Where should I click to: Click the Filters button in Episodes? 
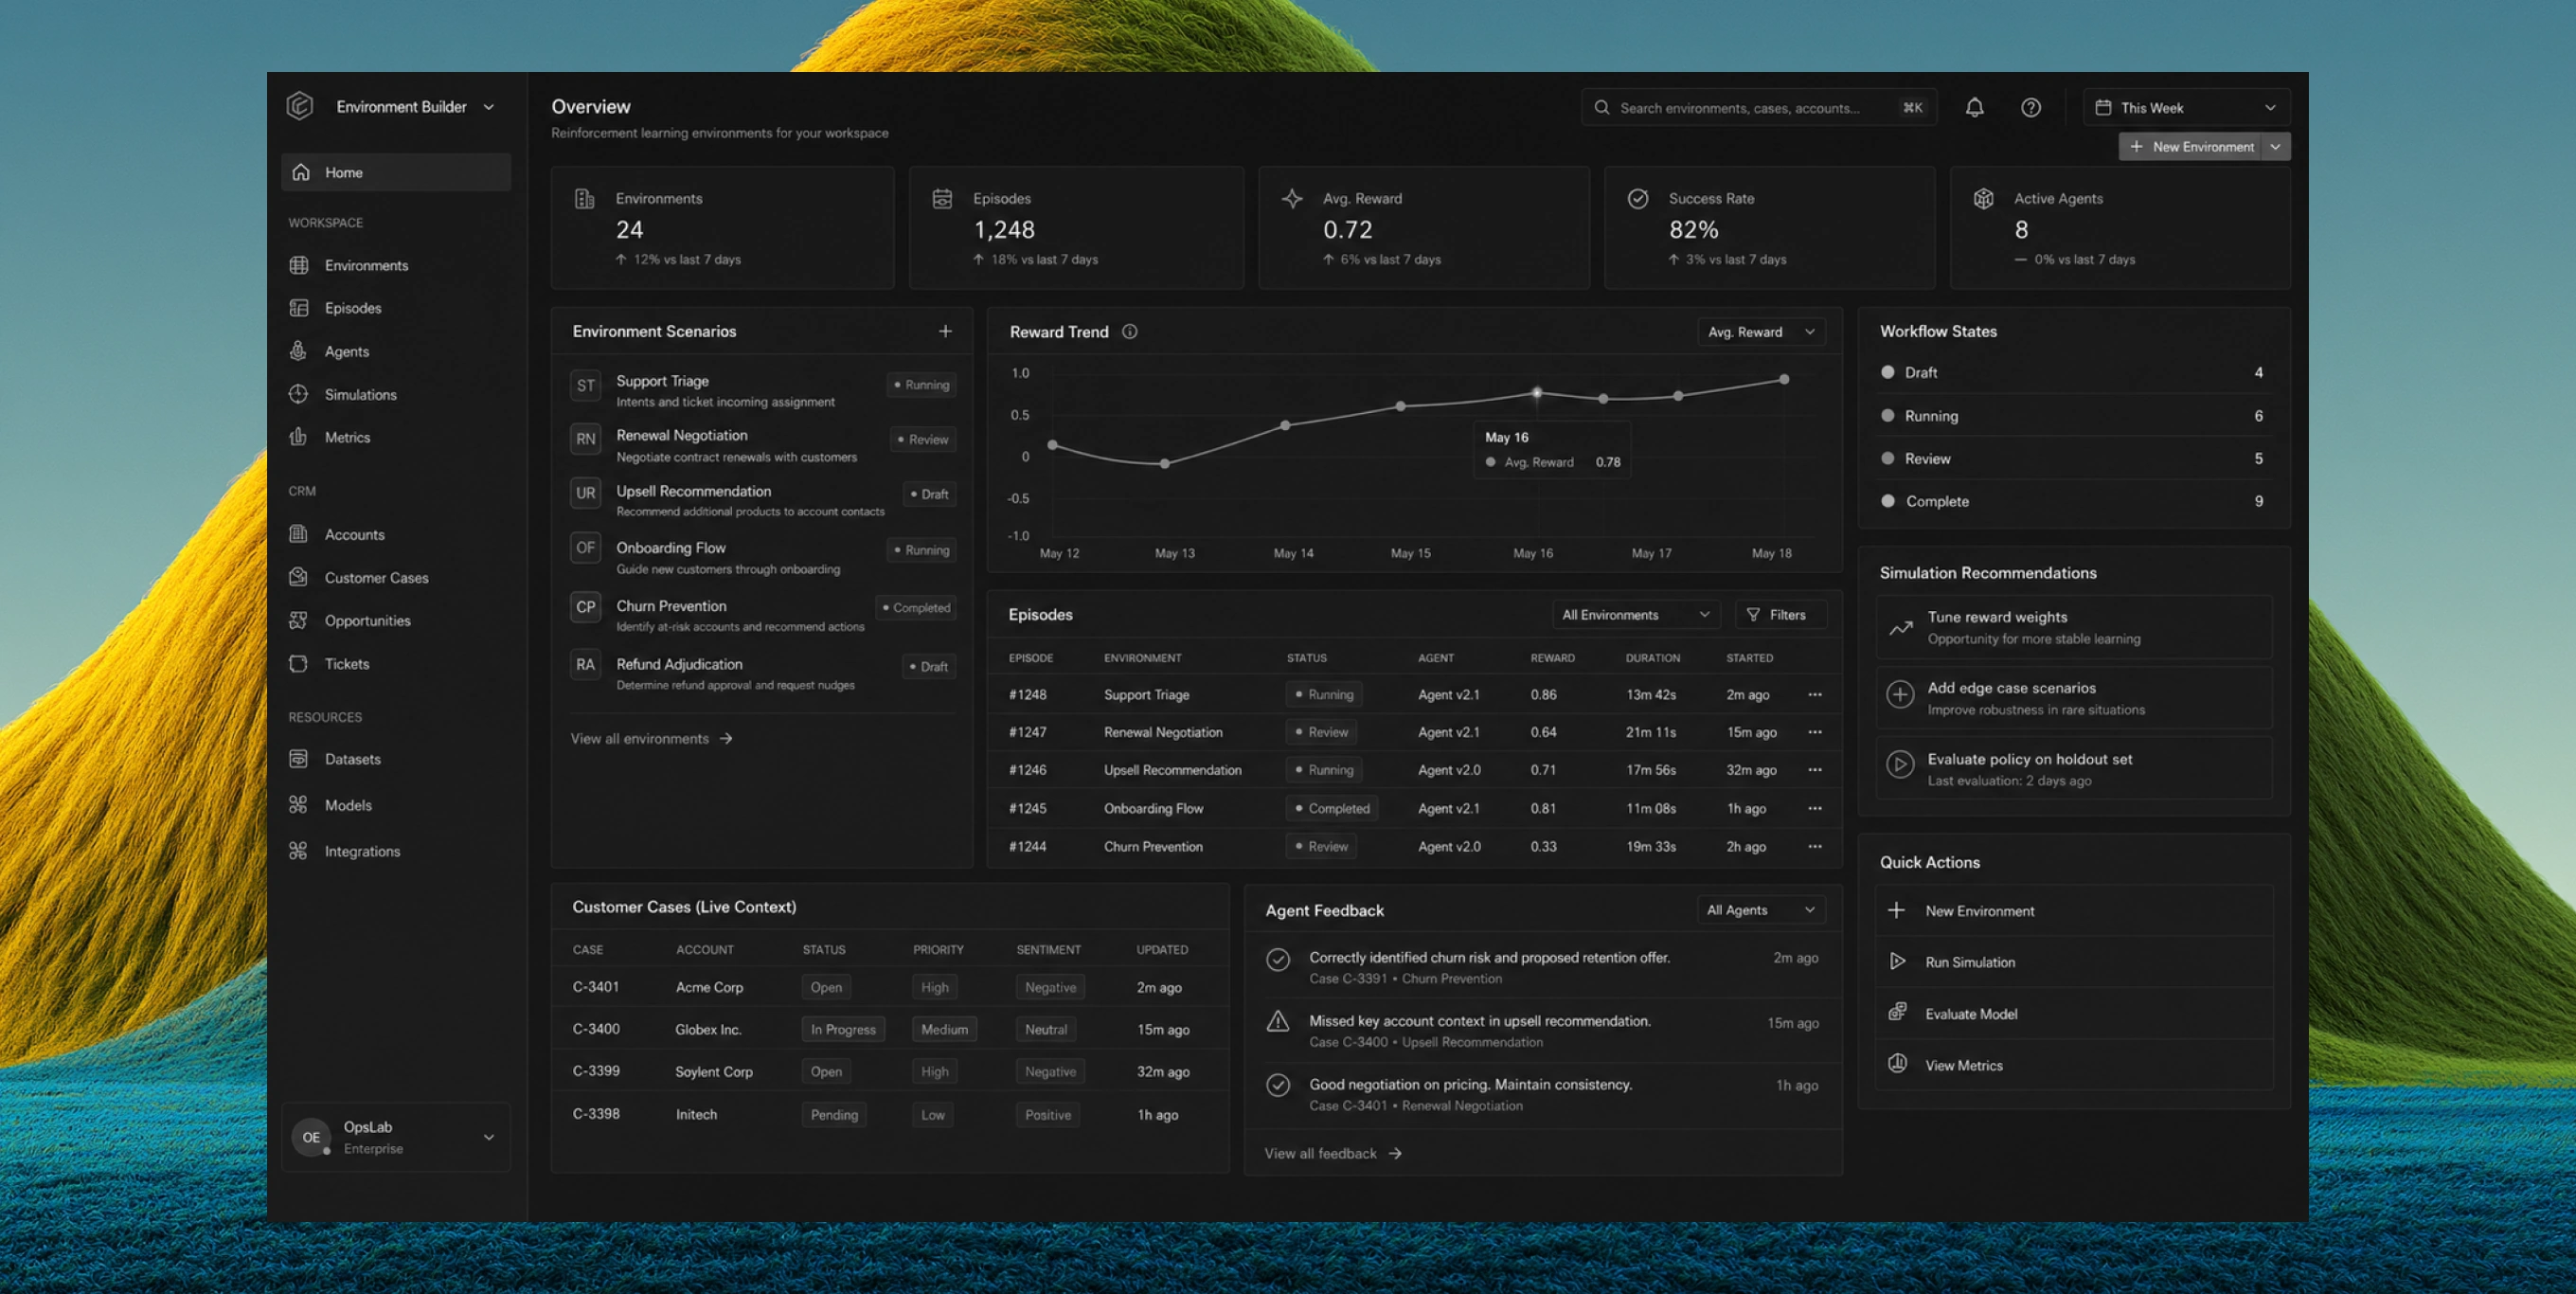[1776, 615]
